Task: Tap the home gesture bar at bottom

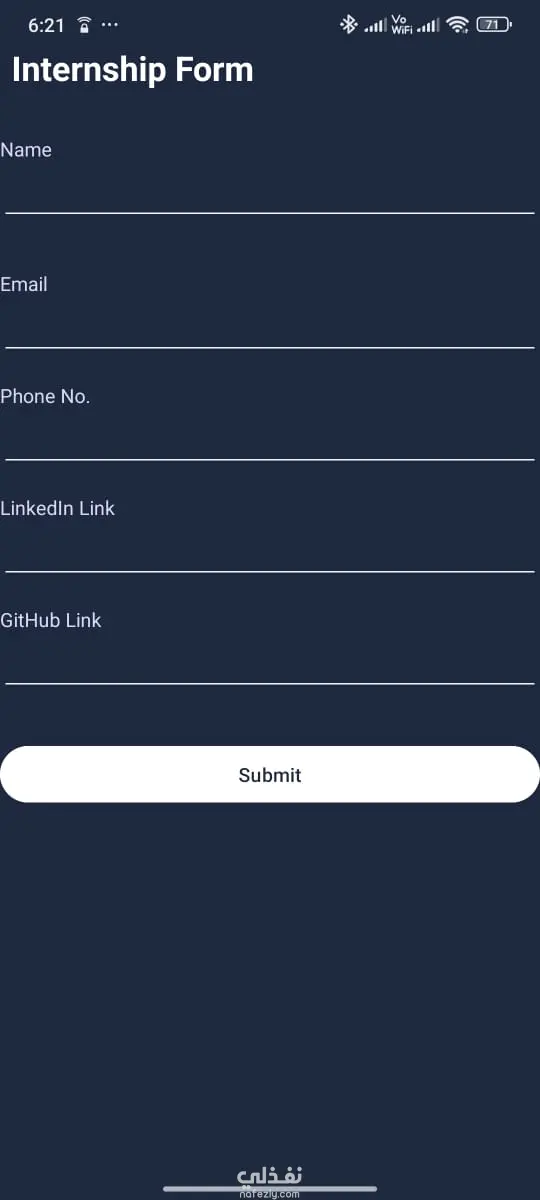Action: pyautogui.click(x=270, y=1189)
